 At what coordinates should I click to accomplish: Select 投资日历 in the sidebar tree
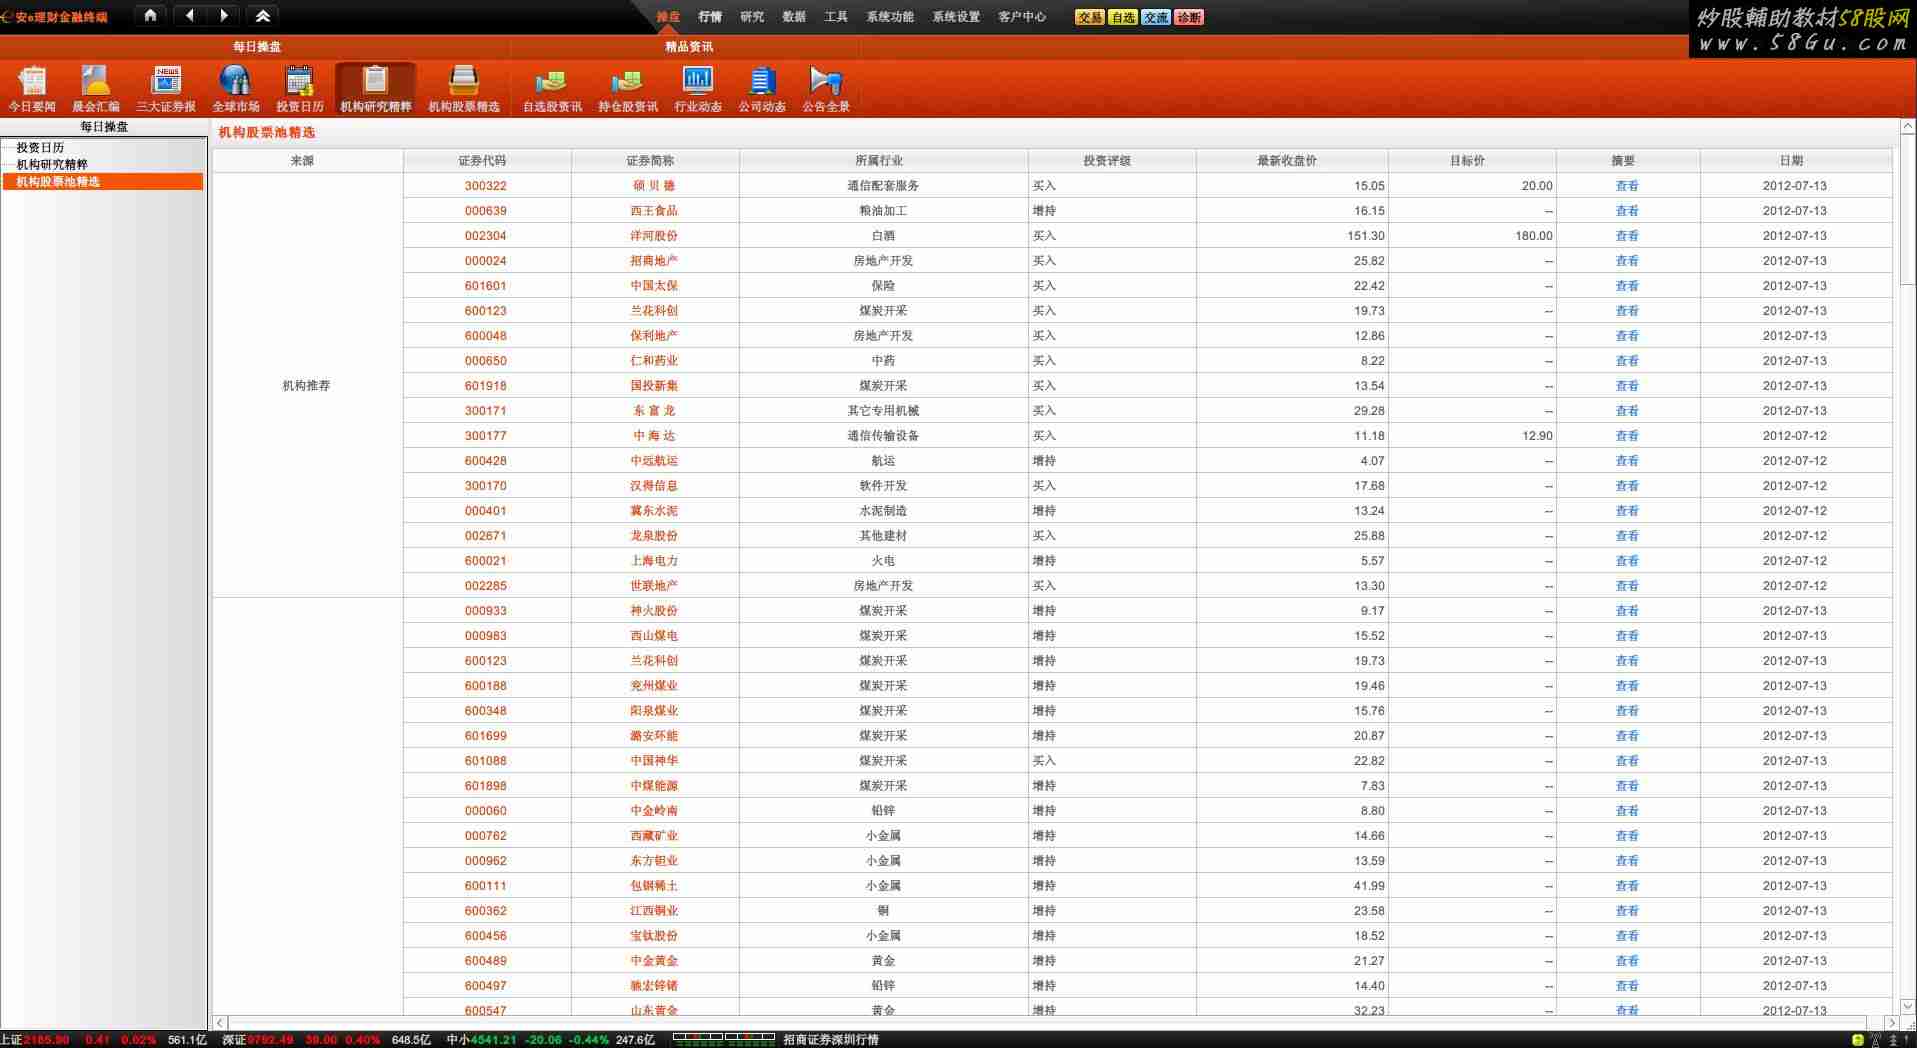[40, 147]
